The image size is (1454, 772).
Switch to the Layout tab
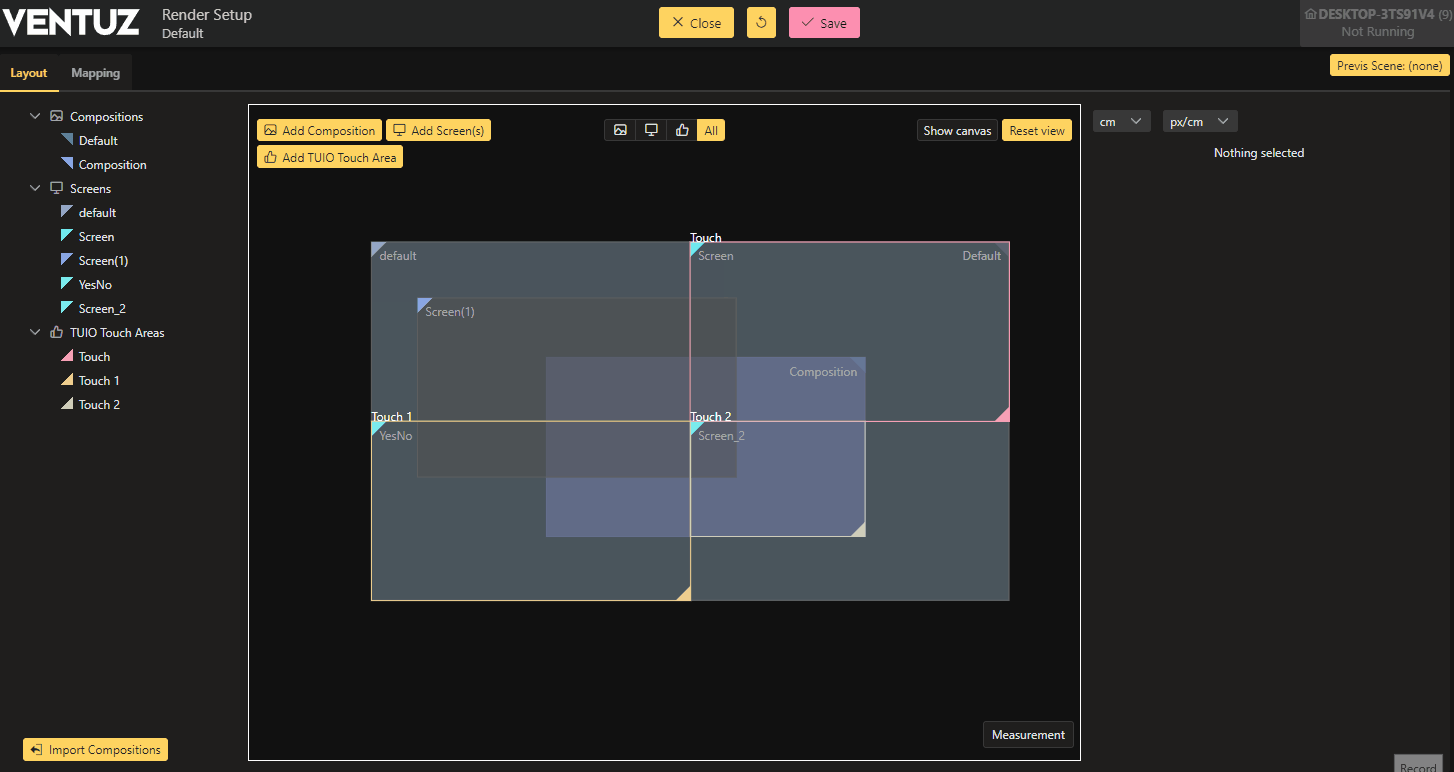tap(29, 73)
